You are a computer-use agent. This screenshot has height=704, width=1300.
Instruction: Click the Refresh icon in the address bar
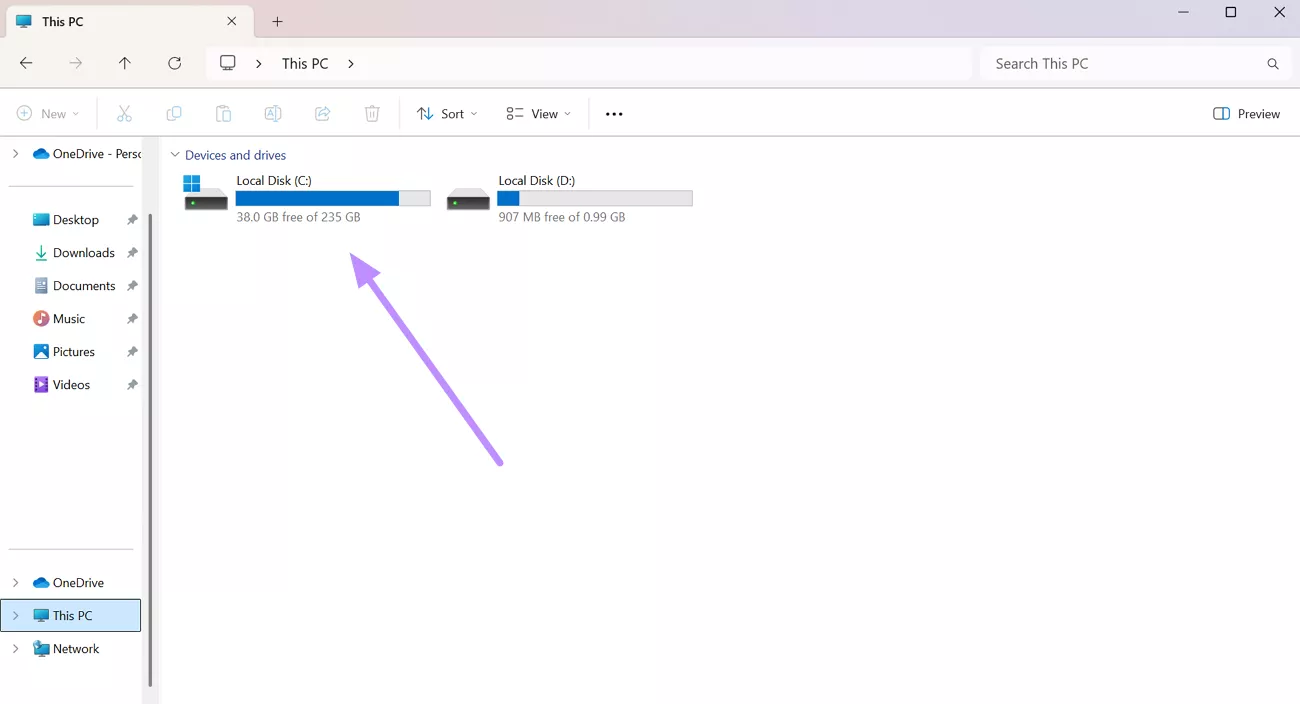click(175, 62)
